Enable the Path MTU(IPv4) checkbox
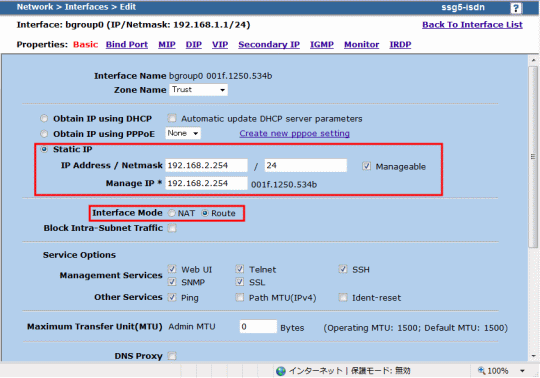The height and width of the screenshot is (378, 540). 240,297
